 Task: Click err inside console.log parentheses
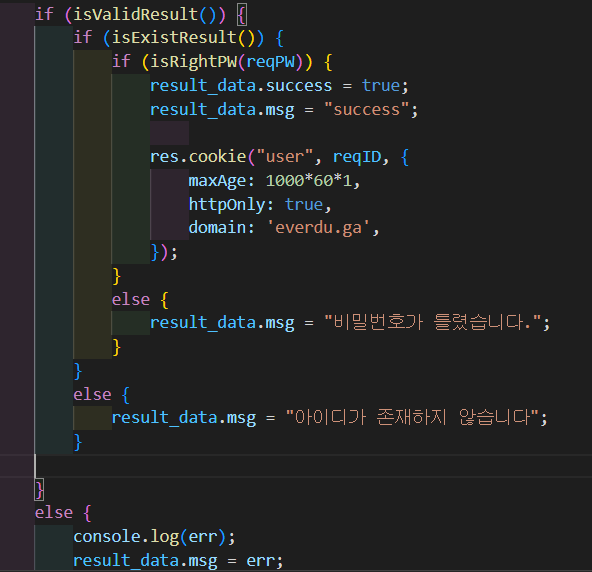click(x=203, y=537)
